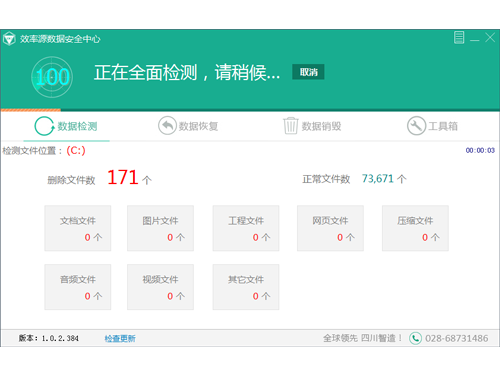Click the radar scan progress circle showing 100
Screen dimensions: 500x375
click(x=52, y=77)
